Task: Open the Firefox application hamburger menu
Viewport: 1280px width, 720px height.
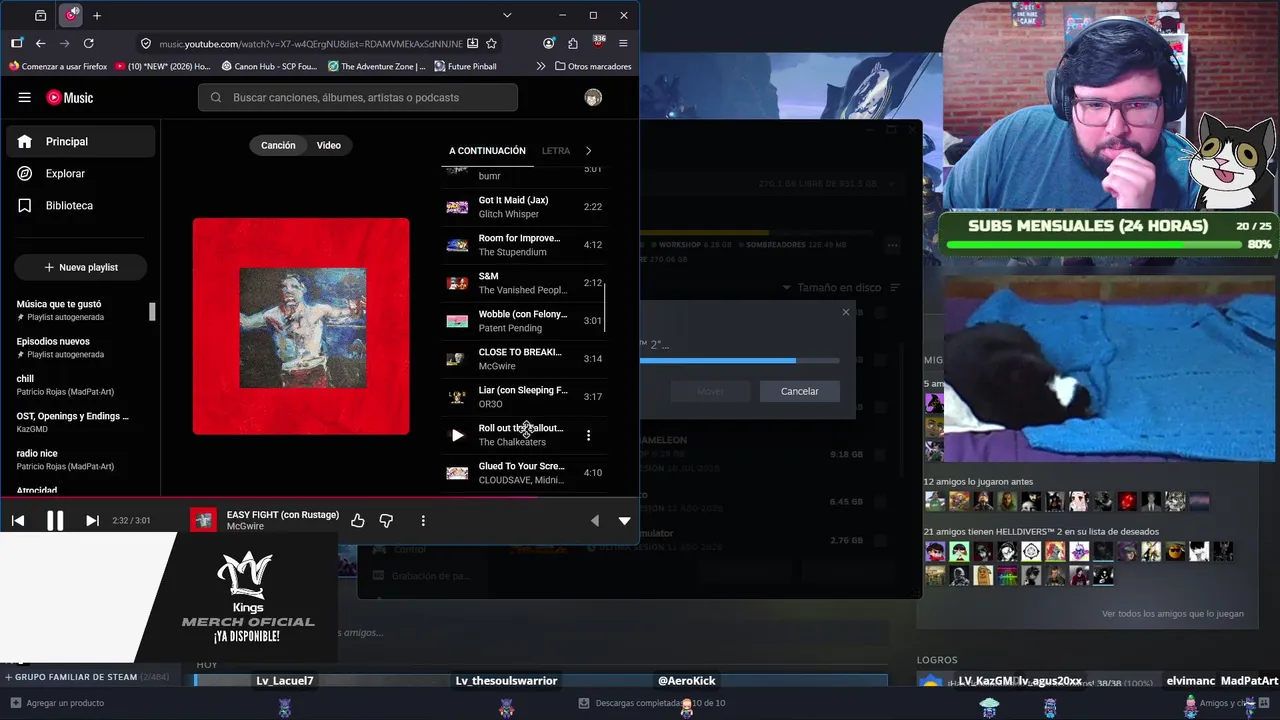Action: tap(623, 43)
